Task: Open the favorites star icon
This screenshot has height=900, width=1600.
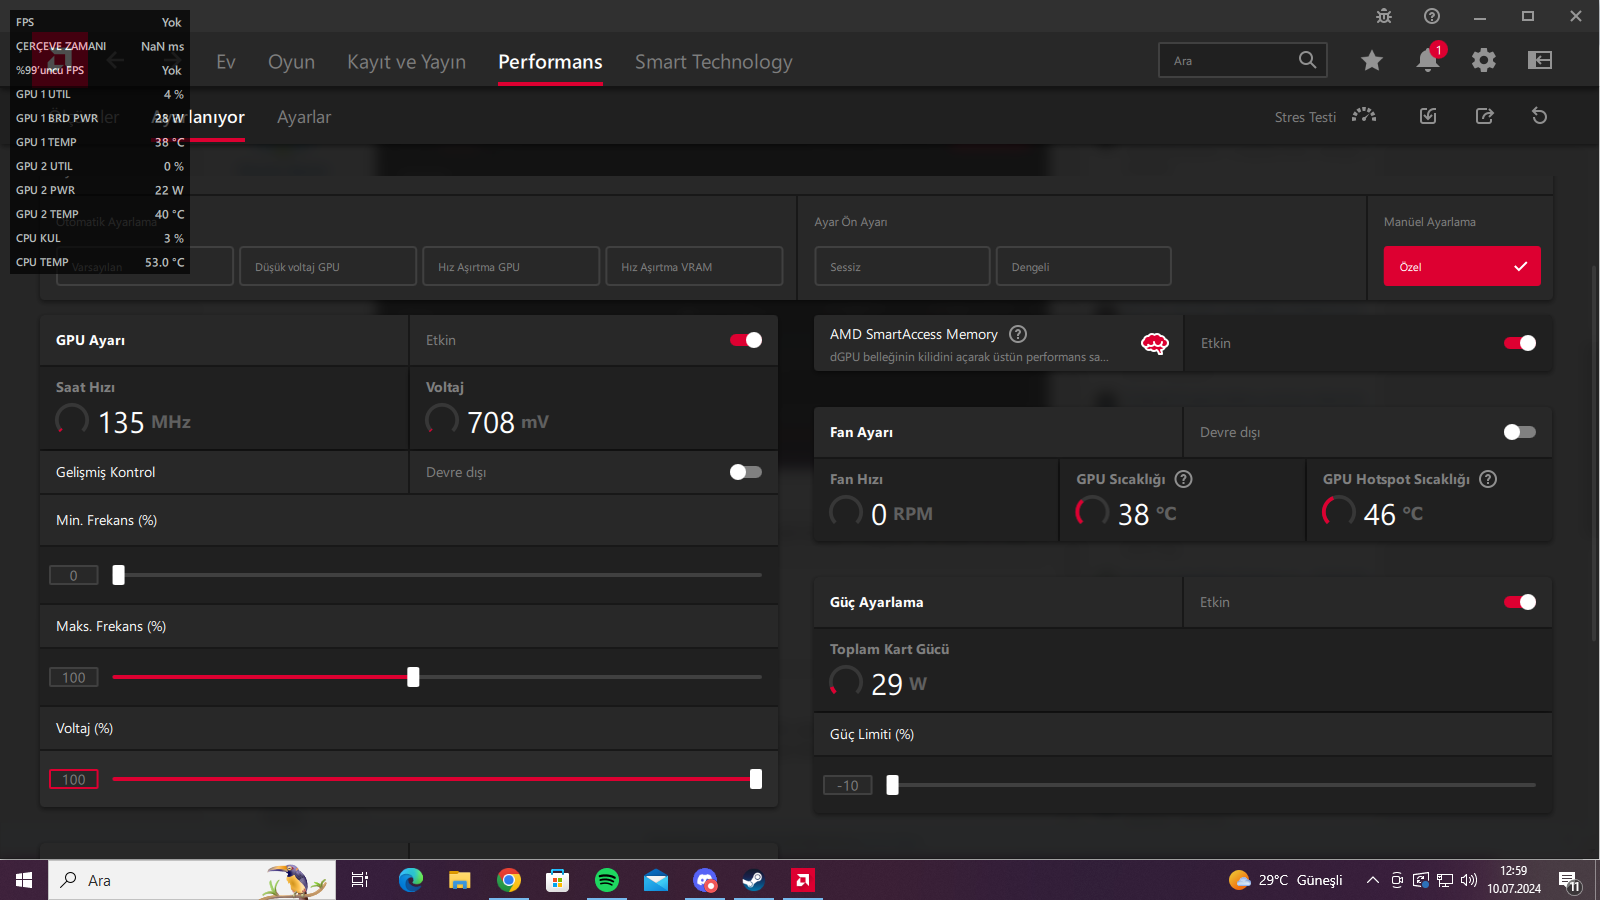Action: click(x=1372, y=61)
